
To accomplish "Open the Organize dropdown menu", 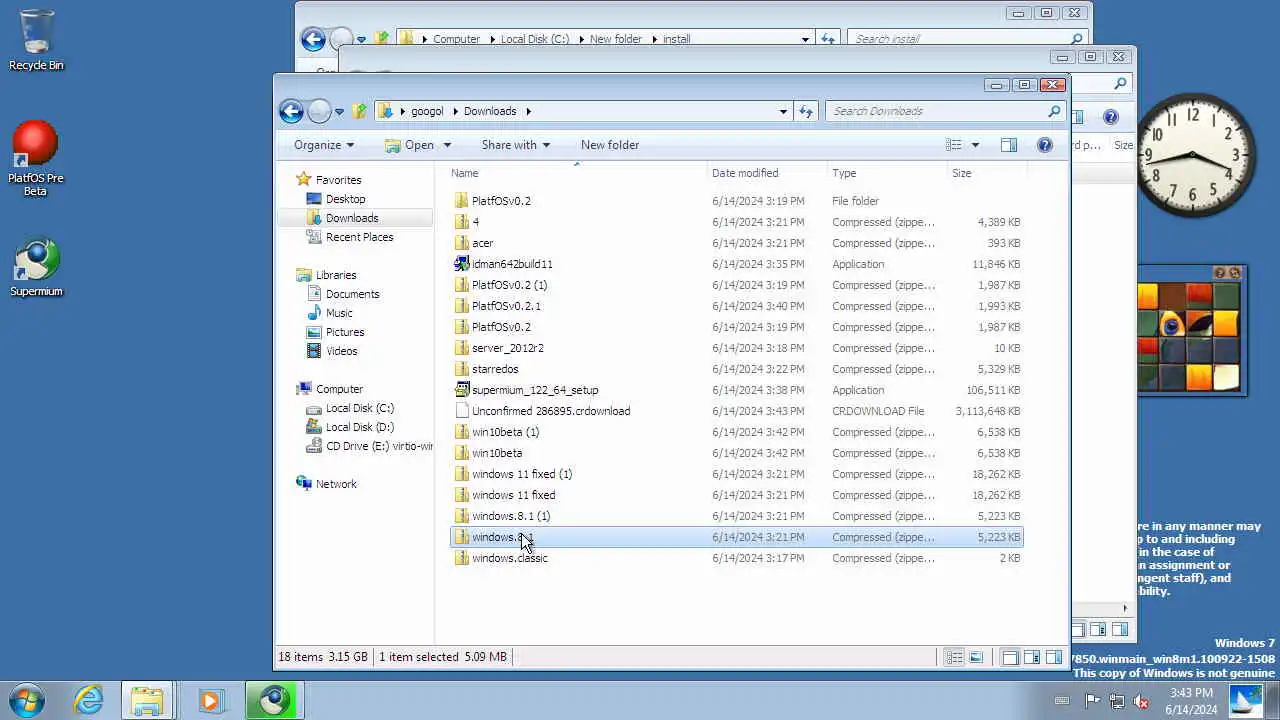I will coord(324,145).
